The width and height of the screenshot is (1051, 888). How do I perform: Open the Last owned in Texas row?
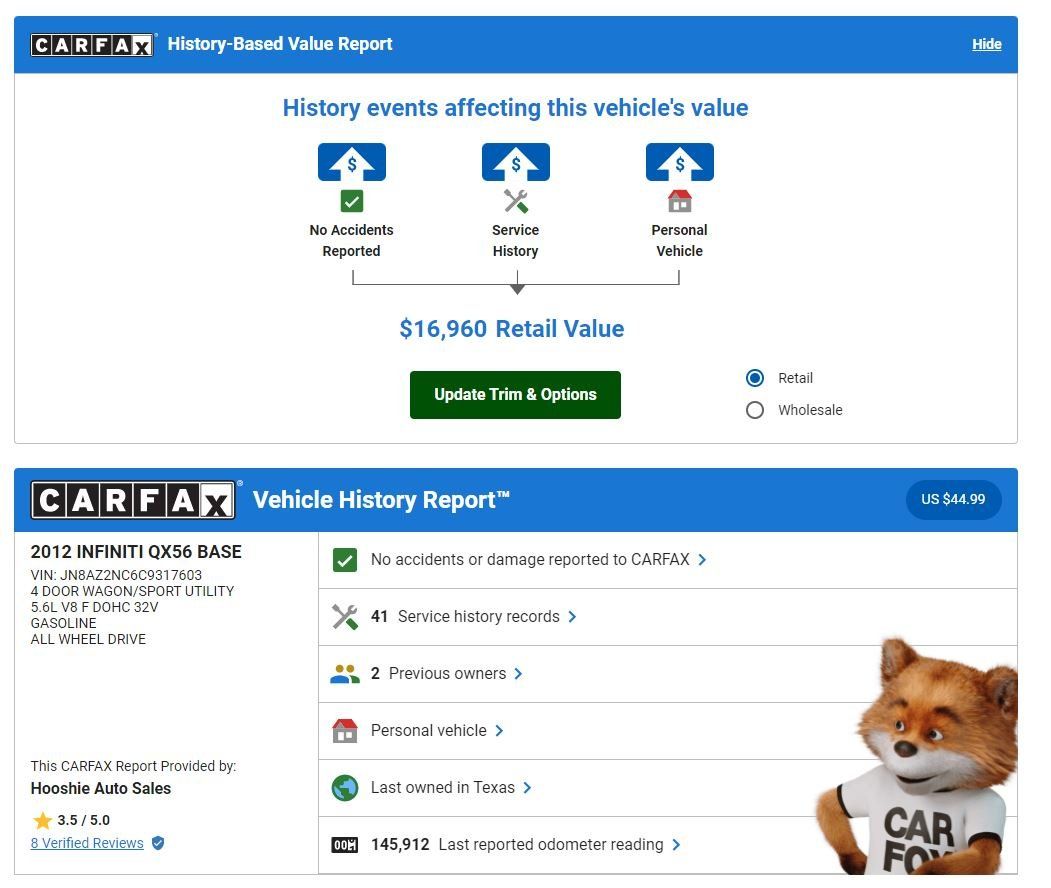click(668, 788)
